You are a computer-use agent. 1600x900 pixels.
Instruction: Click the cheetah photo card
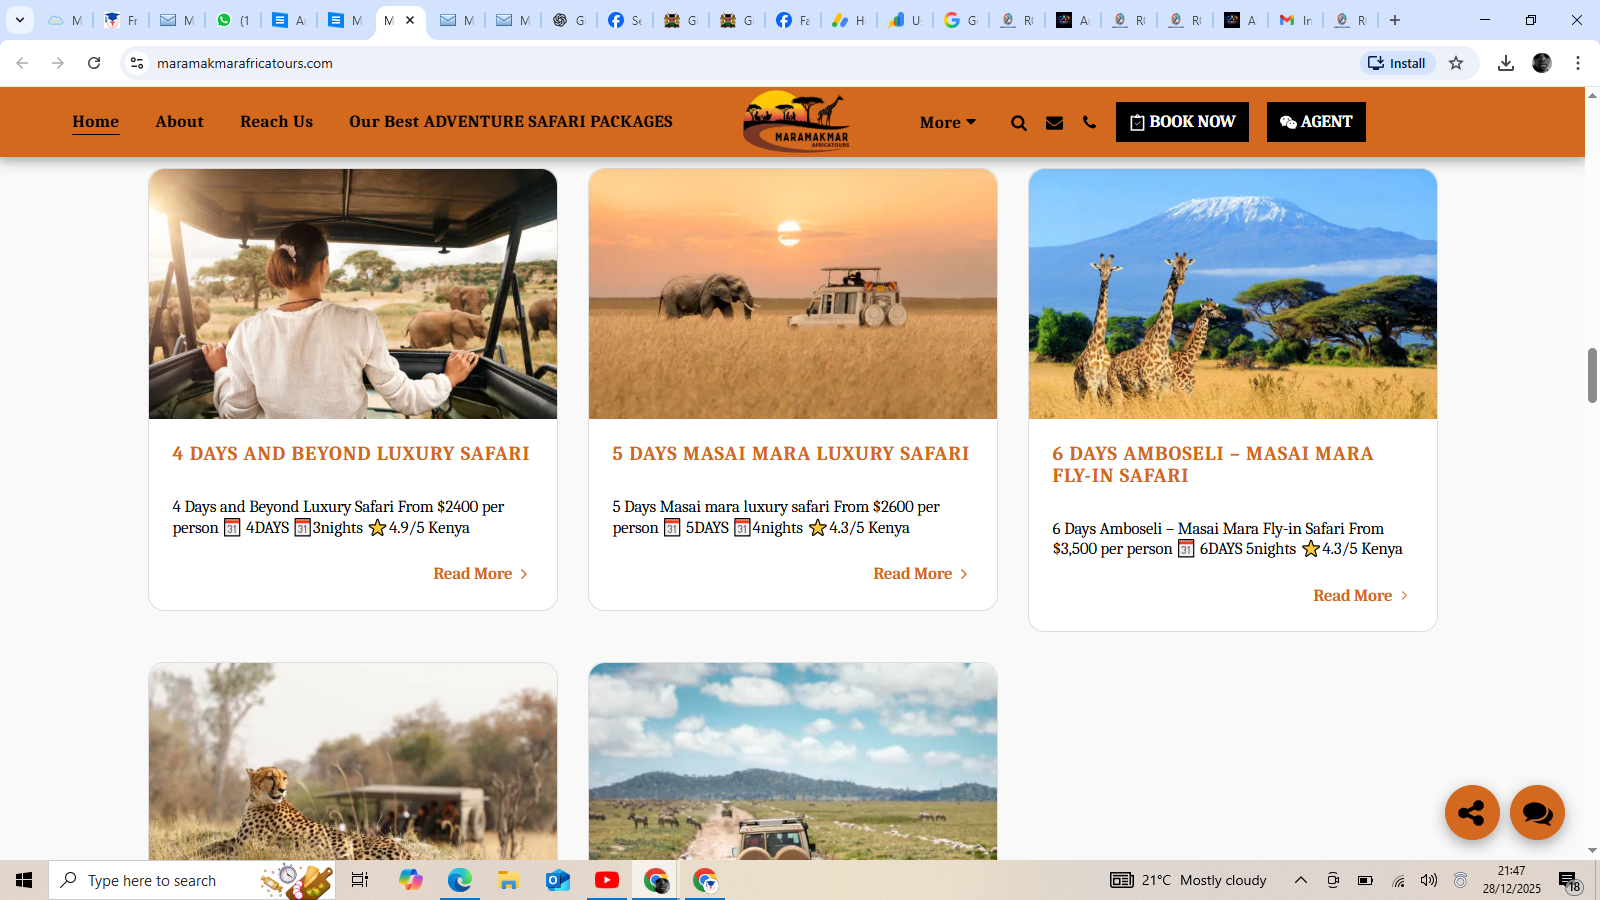coord(353,761)
